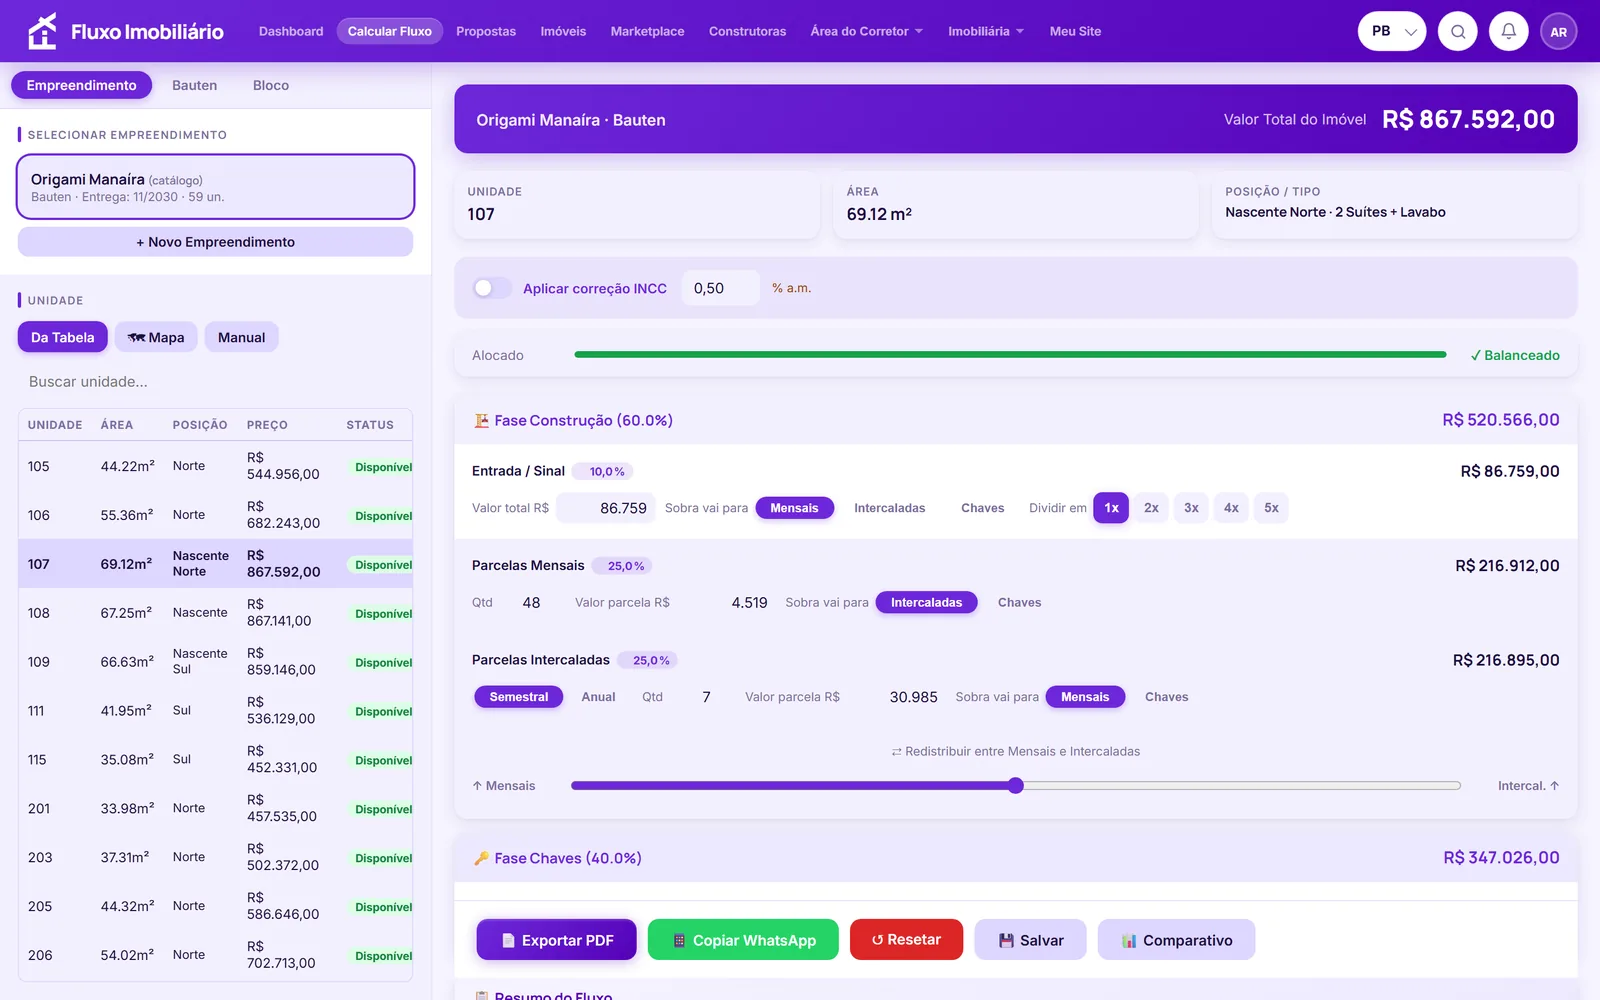Select 5x split for Entrada

tap(1271, 508)
